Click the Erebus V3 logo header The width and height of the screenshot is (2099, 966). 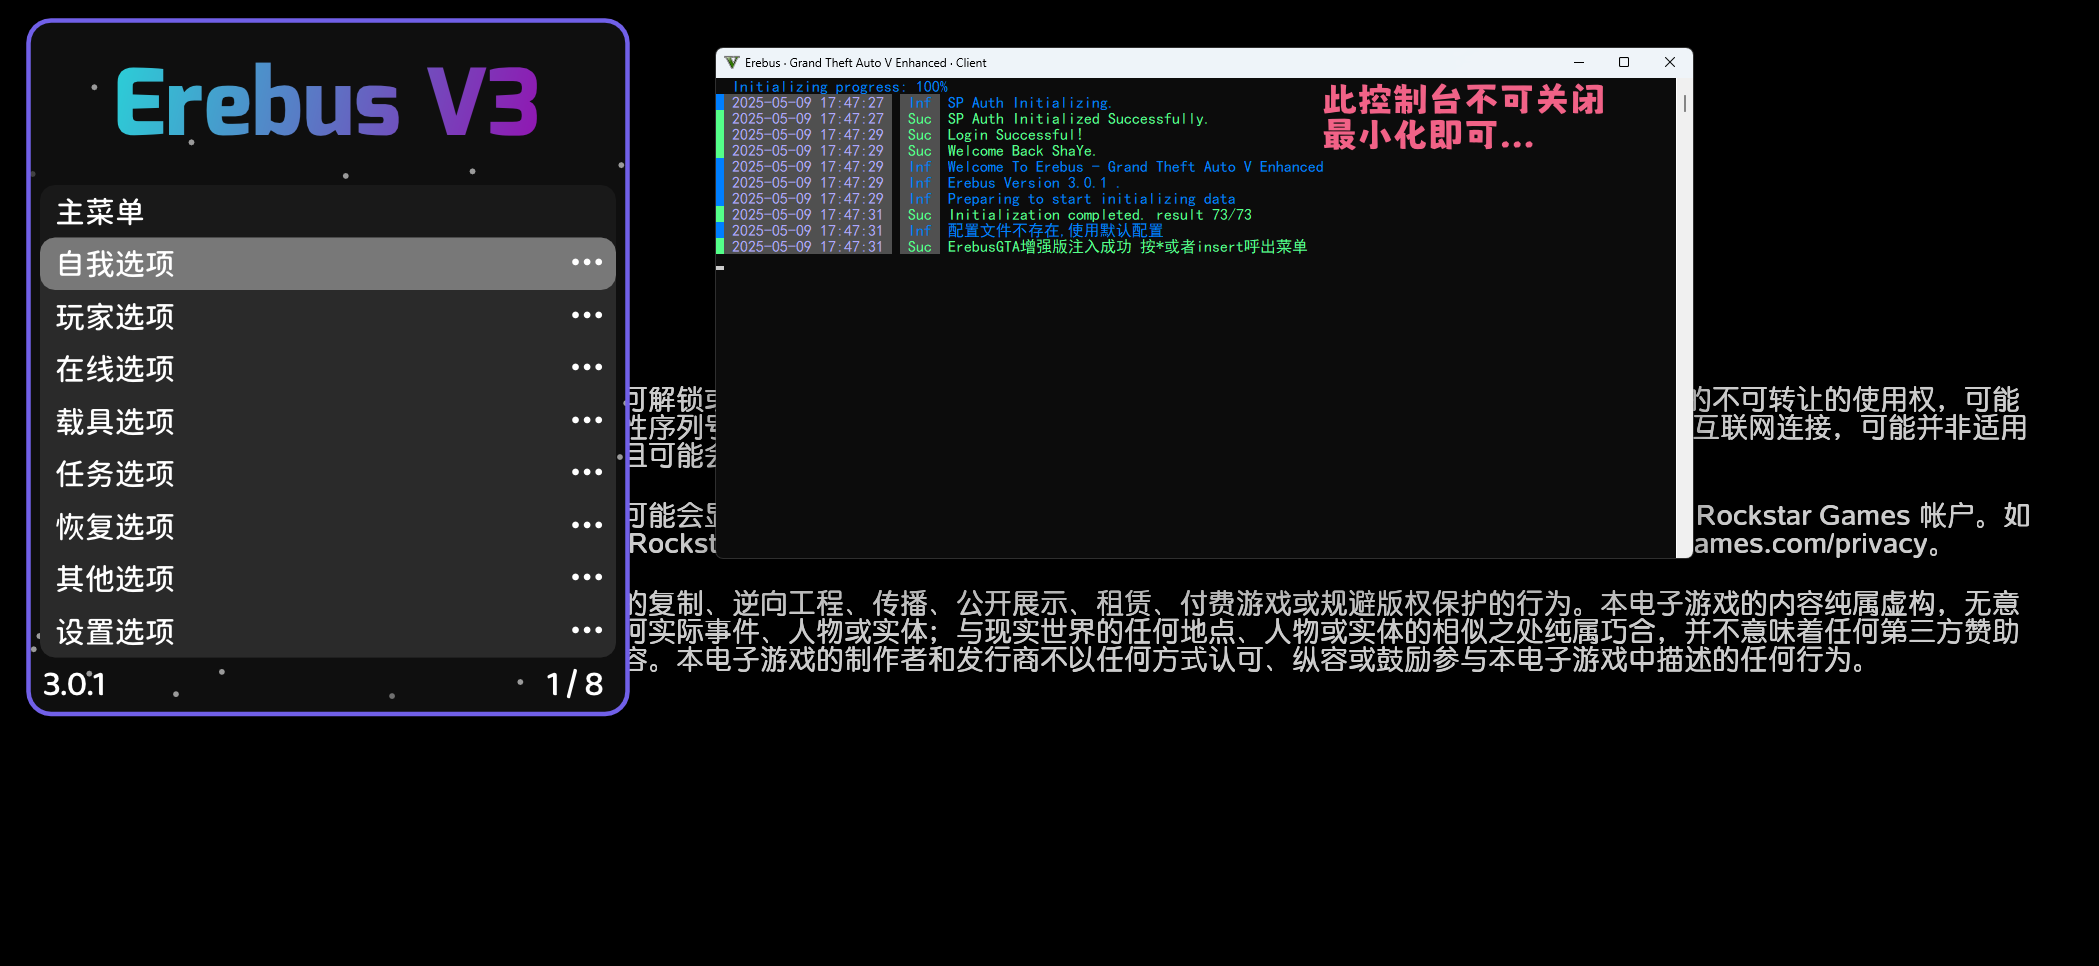(327, 102)
